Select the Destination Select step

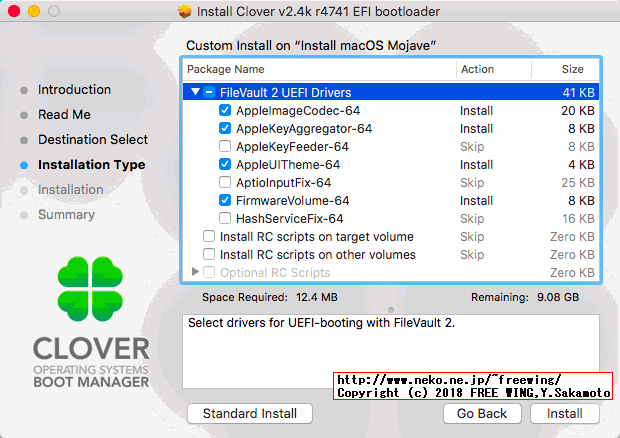(x=93, y=140)
